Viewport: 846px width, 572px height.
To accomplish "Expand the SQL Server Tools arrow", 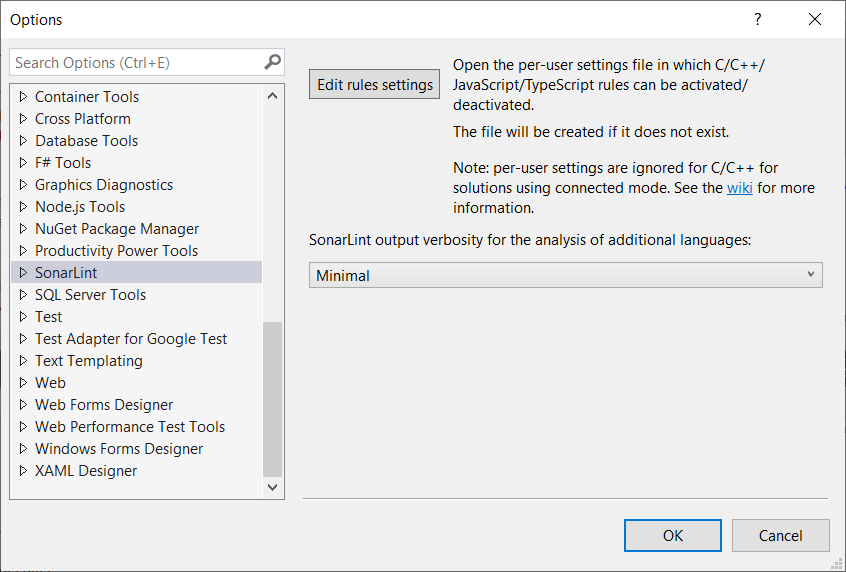I will click(23, 295).
